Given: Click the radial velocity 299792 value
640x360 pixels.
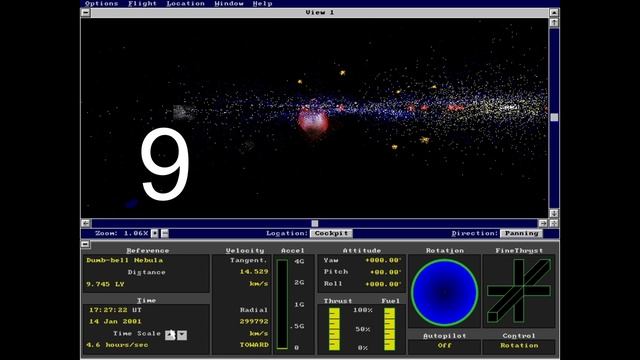Looking at the screenshot, I should click(254, 322).
